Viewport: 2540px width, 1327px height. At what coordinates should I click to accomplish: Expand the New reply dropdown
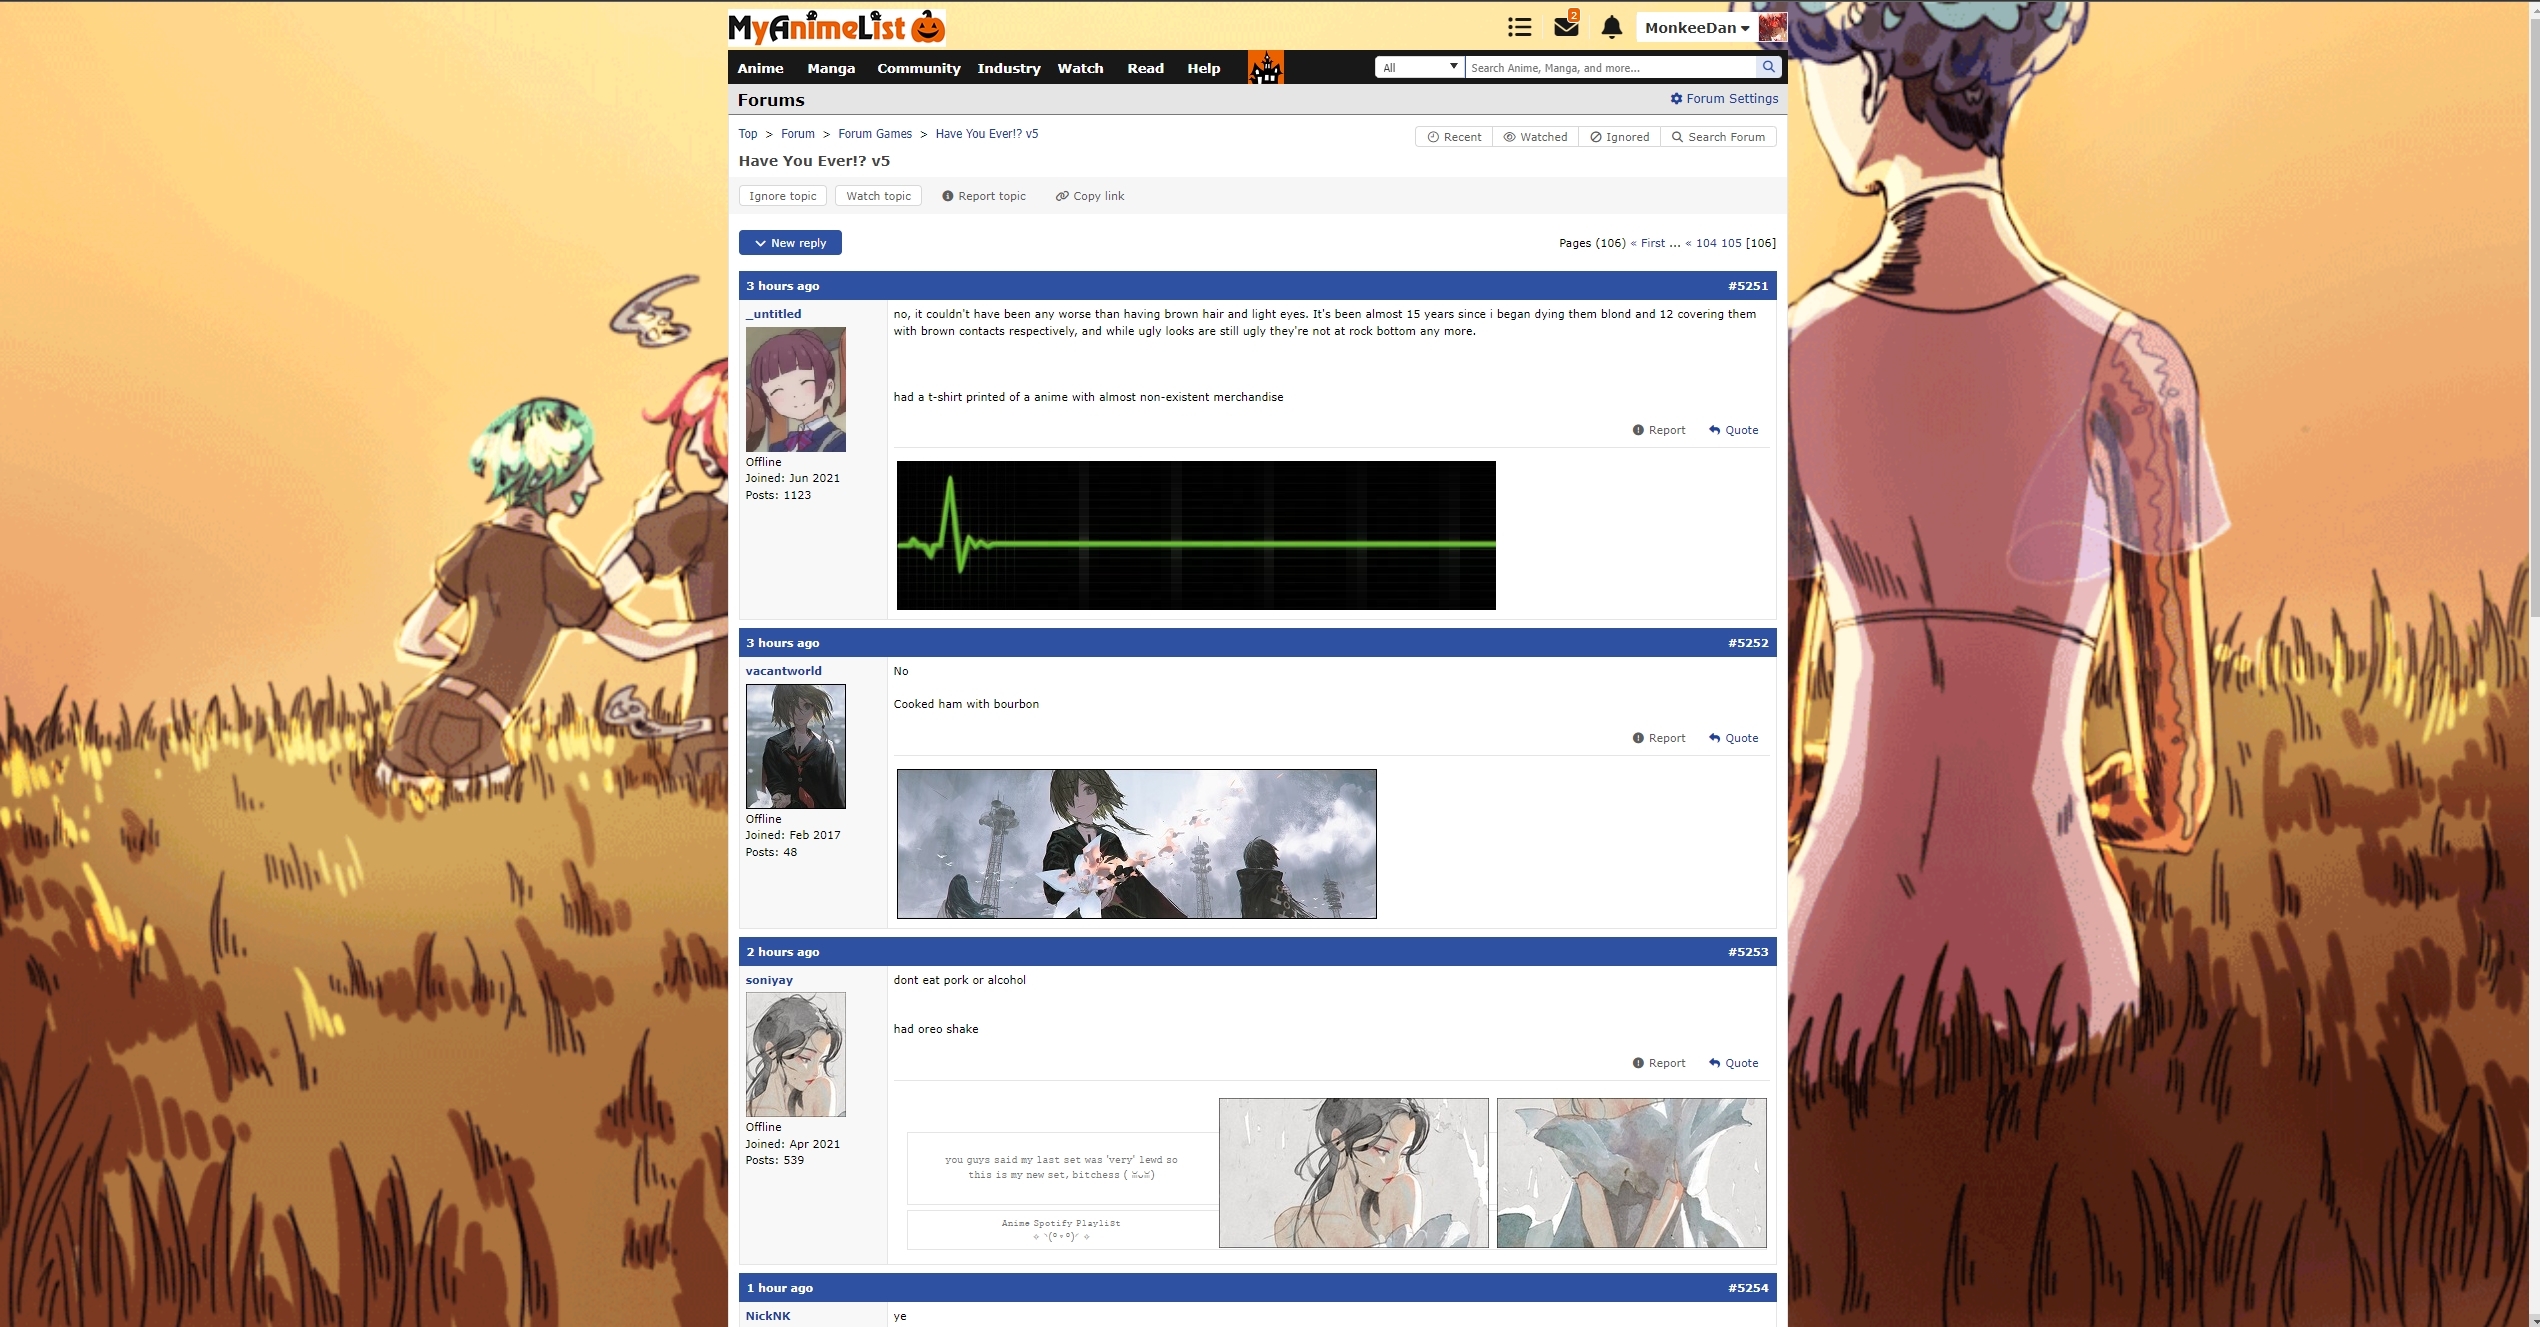click(x=790, y=243)
